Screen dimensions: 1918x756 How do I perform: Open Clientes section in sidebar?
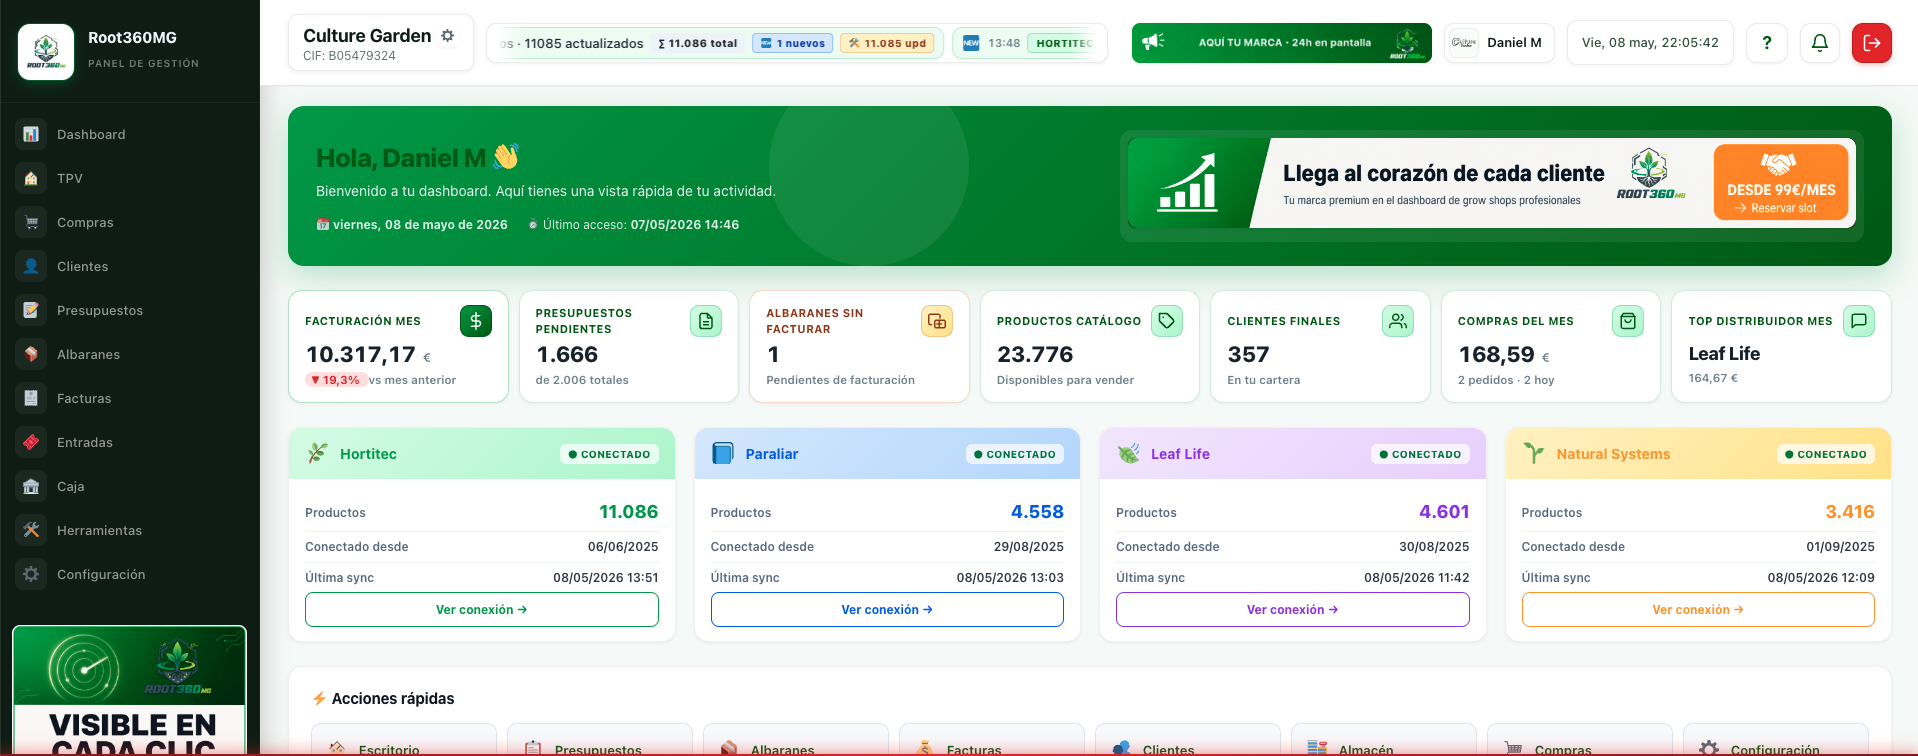(x=130, y=266)
